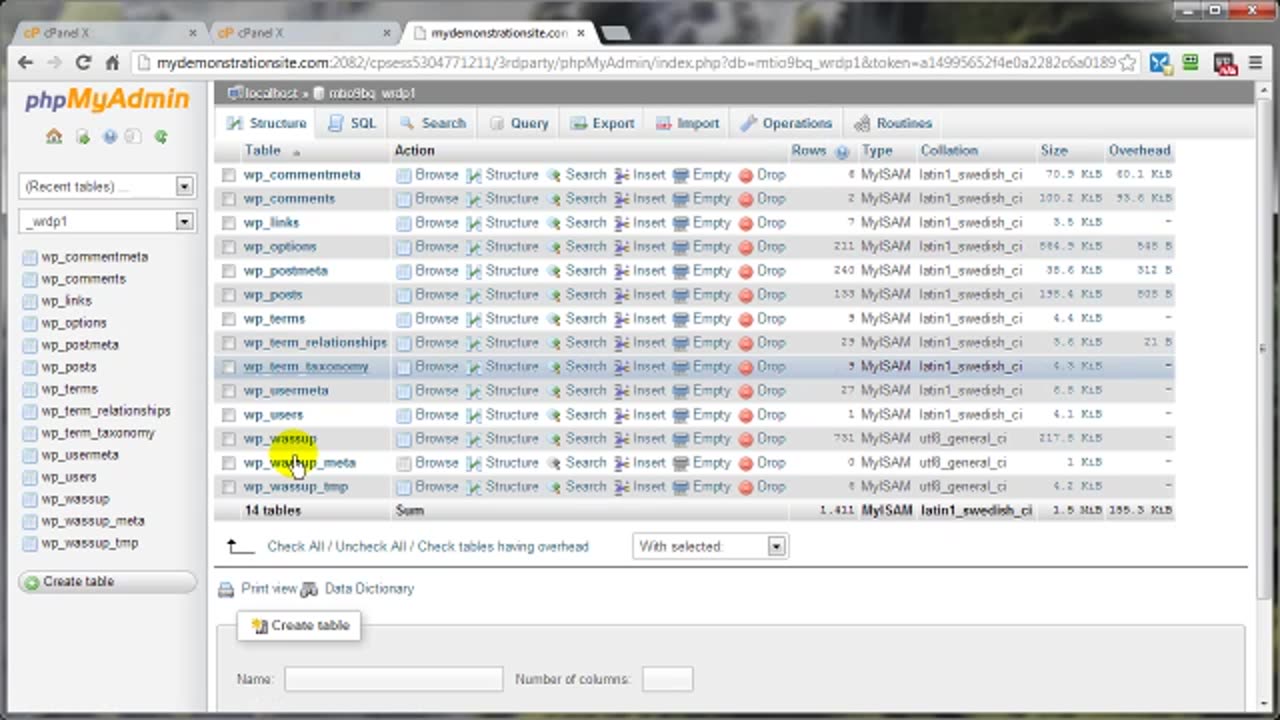The image size is (1280, 720).
Task: Click Empty icon in wp_postmeta row
Action: pyautogui.click(x=681, y=271)
